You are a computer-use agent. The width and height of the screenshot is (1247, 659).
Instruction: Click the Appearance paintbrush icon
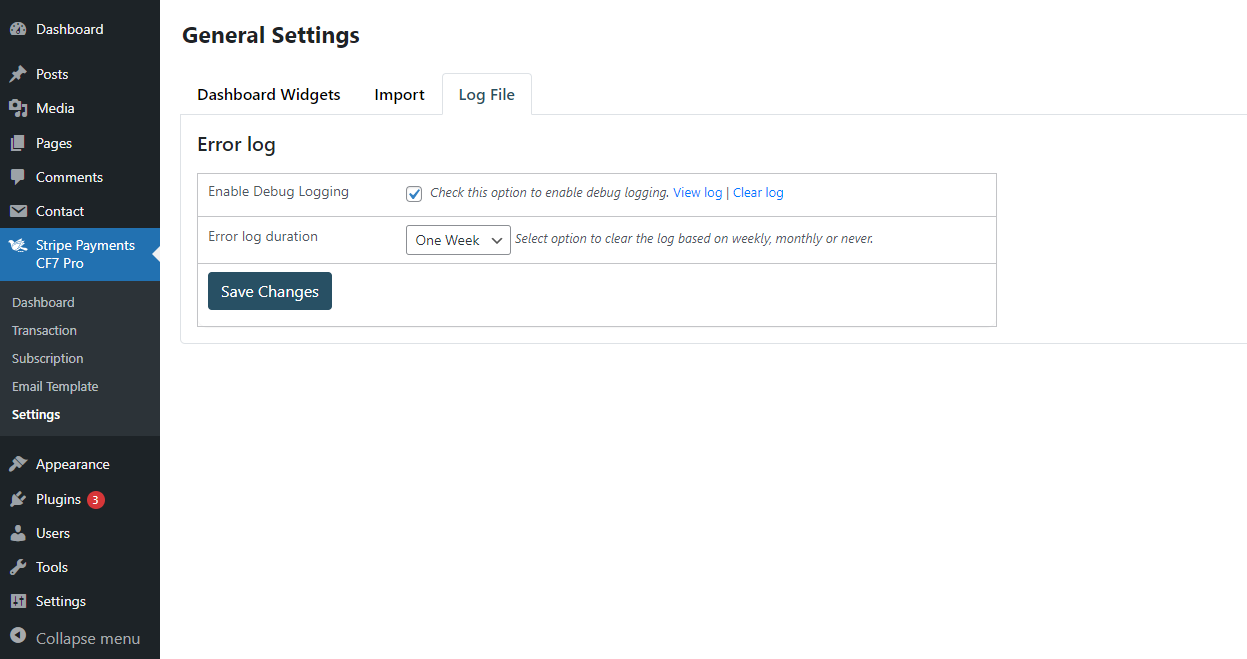pyautogui.click(x=18, y=465)
